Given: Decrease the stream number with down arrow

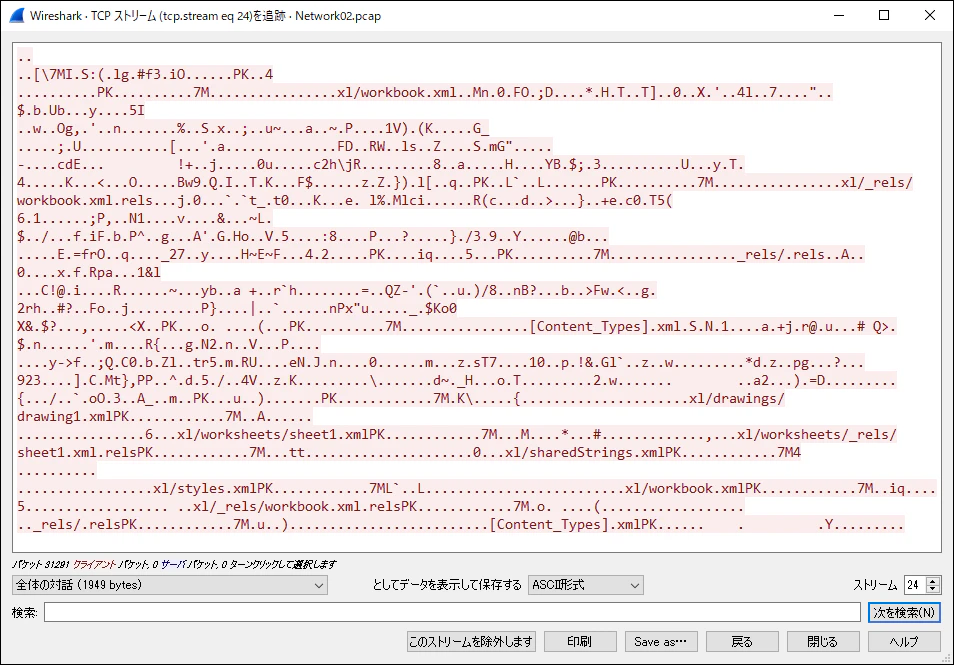Looking at the screenshot, I should pos(933,589).
